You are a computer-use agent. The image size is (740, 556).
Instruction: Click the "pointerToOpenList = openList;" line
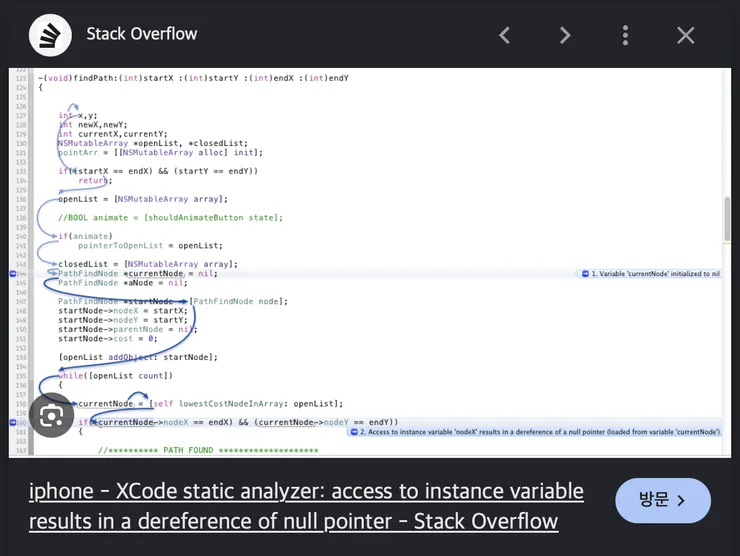[150, 245]
